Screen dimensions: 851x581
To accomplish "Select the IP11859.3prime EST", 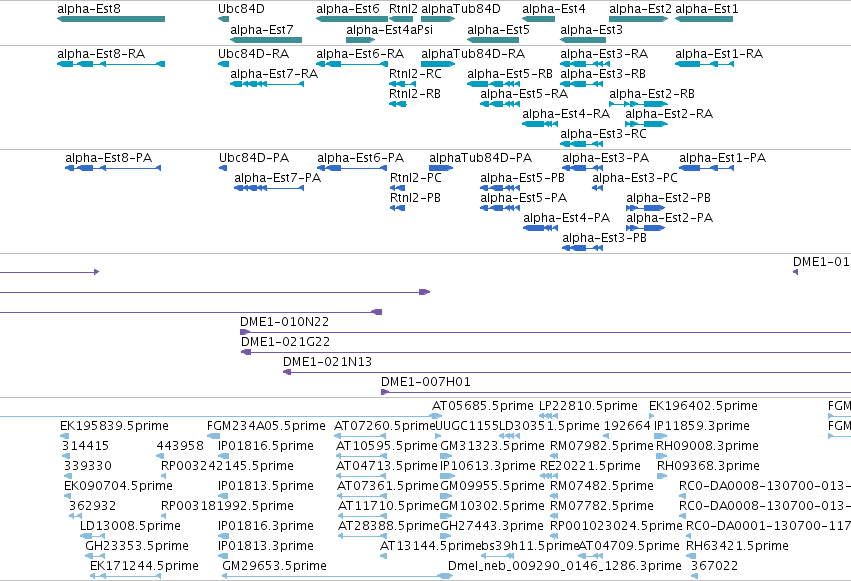I will (661, 436).
